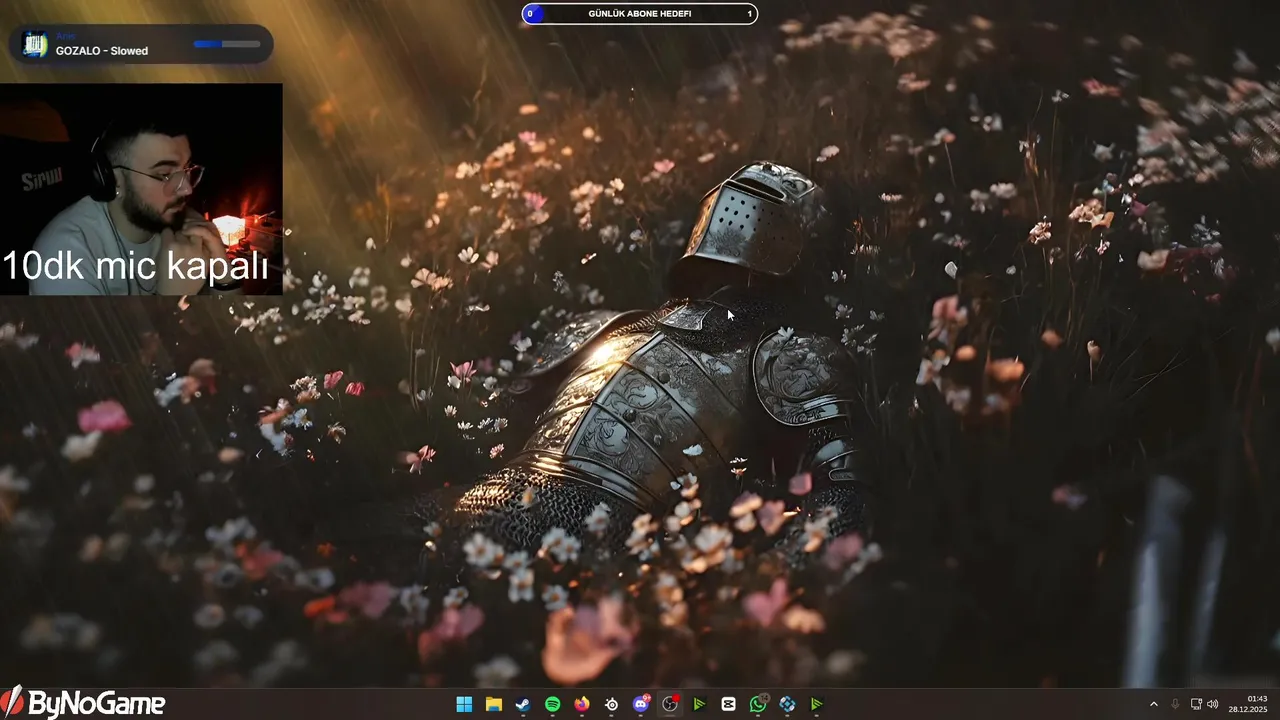Open WhatsApp from the taskbar
The width and height of the screenshot is (1280, 720).
[x=758, y=704]
